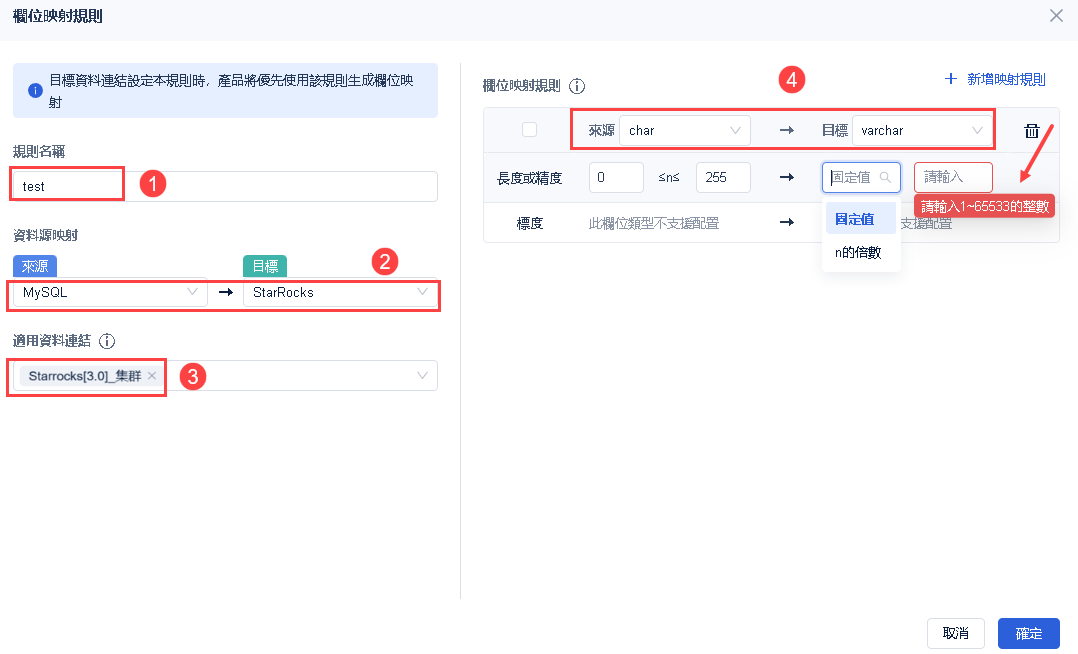This screenshot has height=654, width=1078.
Task: Click the search icon in the 固定值 field
Action: tap(885, 177)
